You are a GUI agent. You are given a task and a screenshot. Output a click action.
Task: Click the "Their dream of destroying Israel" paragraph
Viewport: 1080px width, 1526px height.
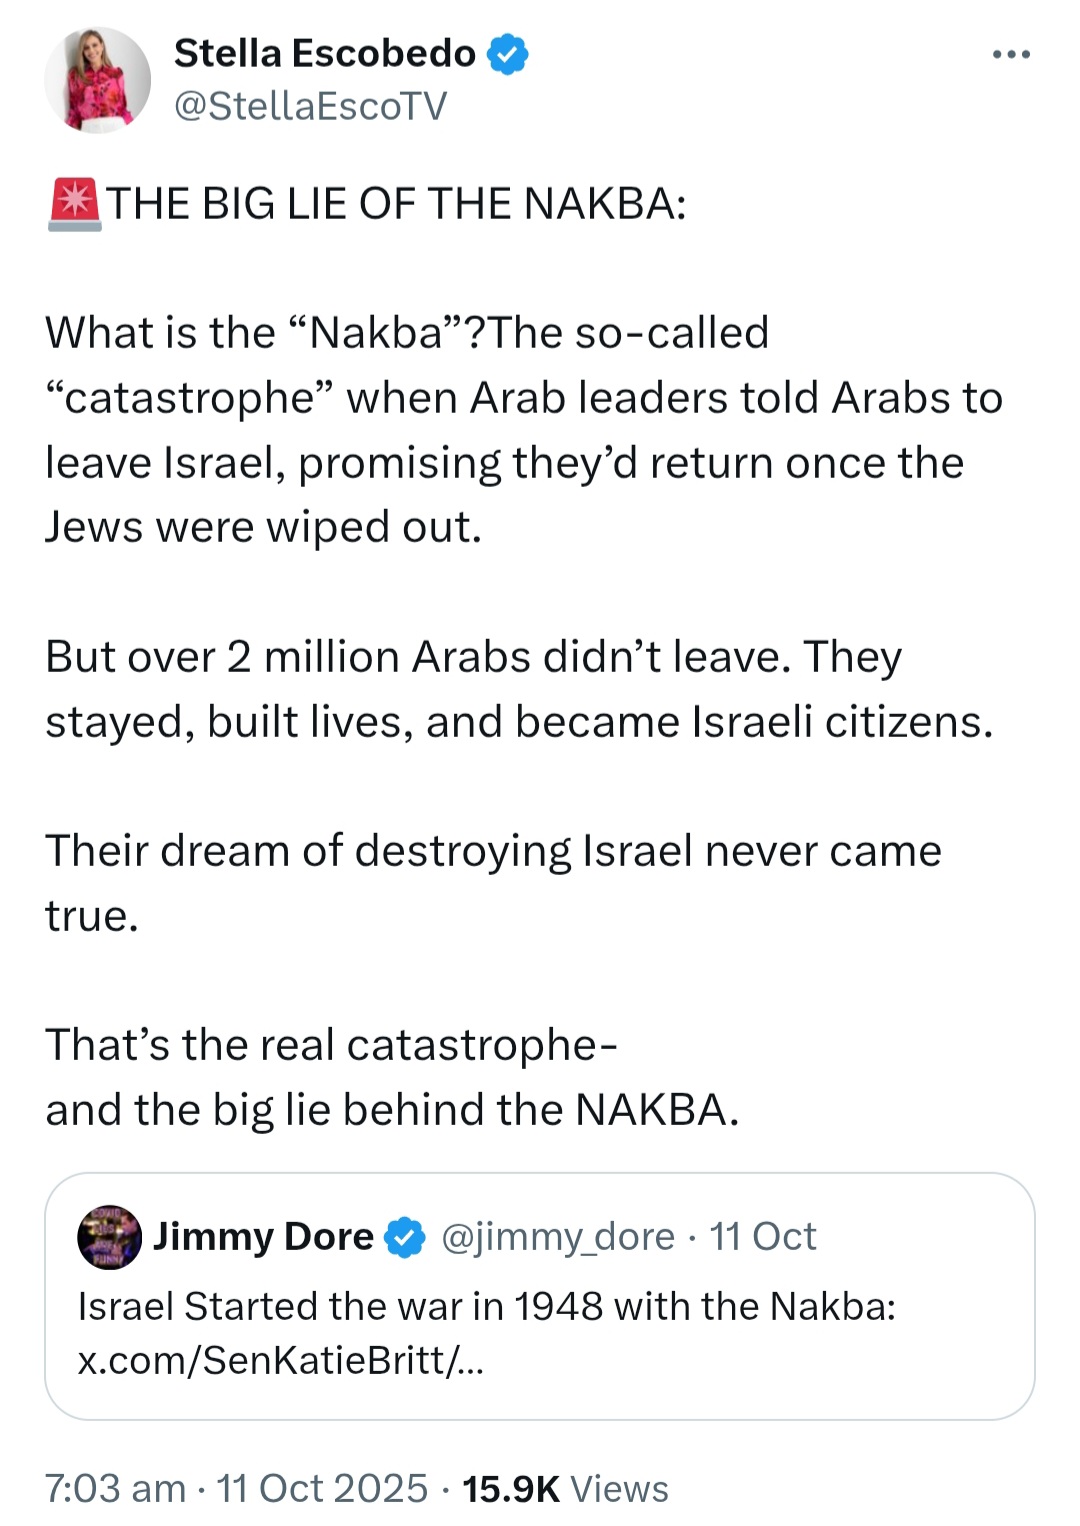[x=494, y=883]
